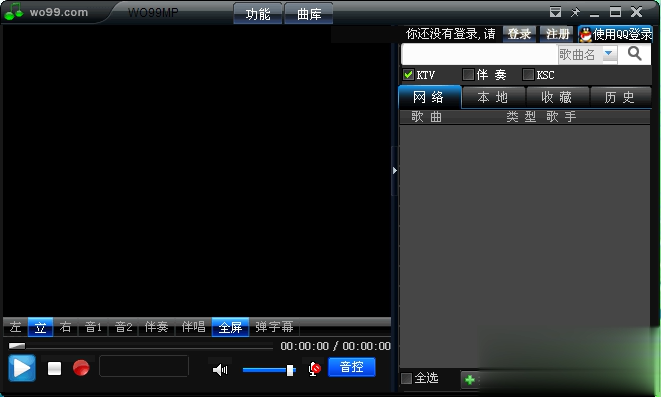Enable the KSC checkbox
The image size is (661, 397).
click(x=528, y=75)
